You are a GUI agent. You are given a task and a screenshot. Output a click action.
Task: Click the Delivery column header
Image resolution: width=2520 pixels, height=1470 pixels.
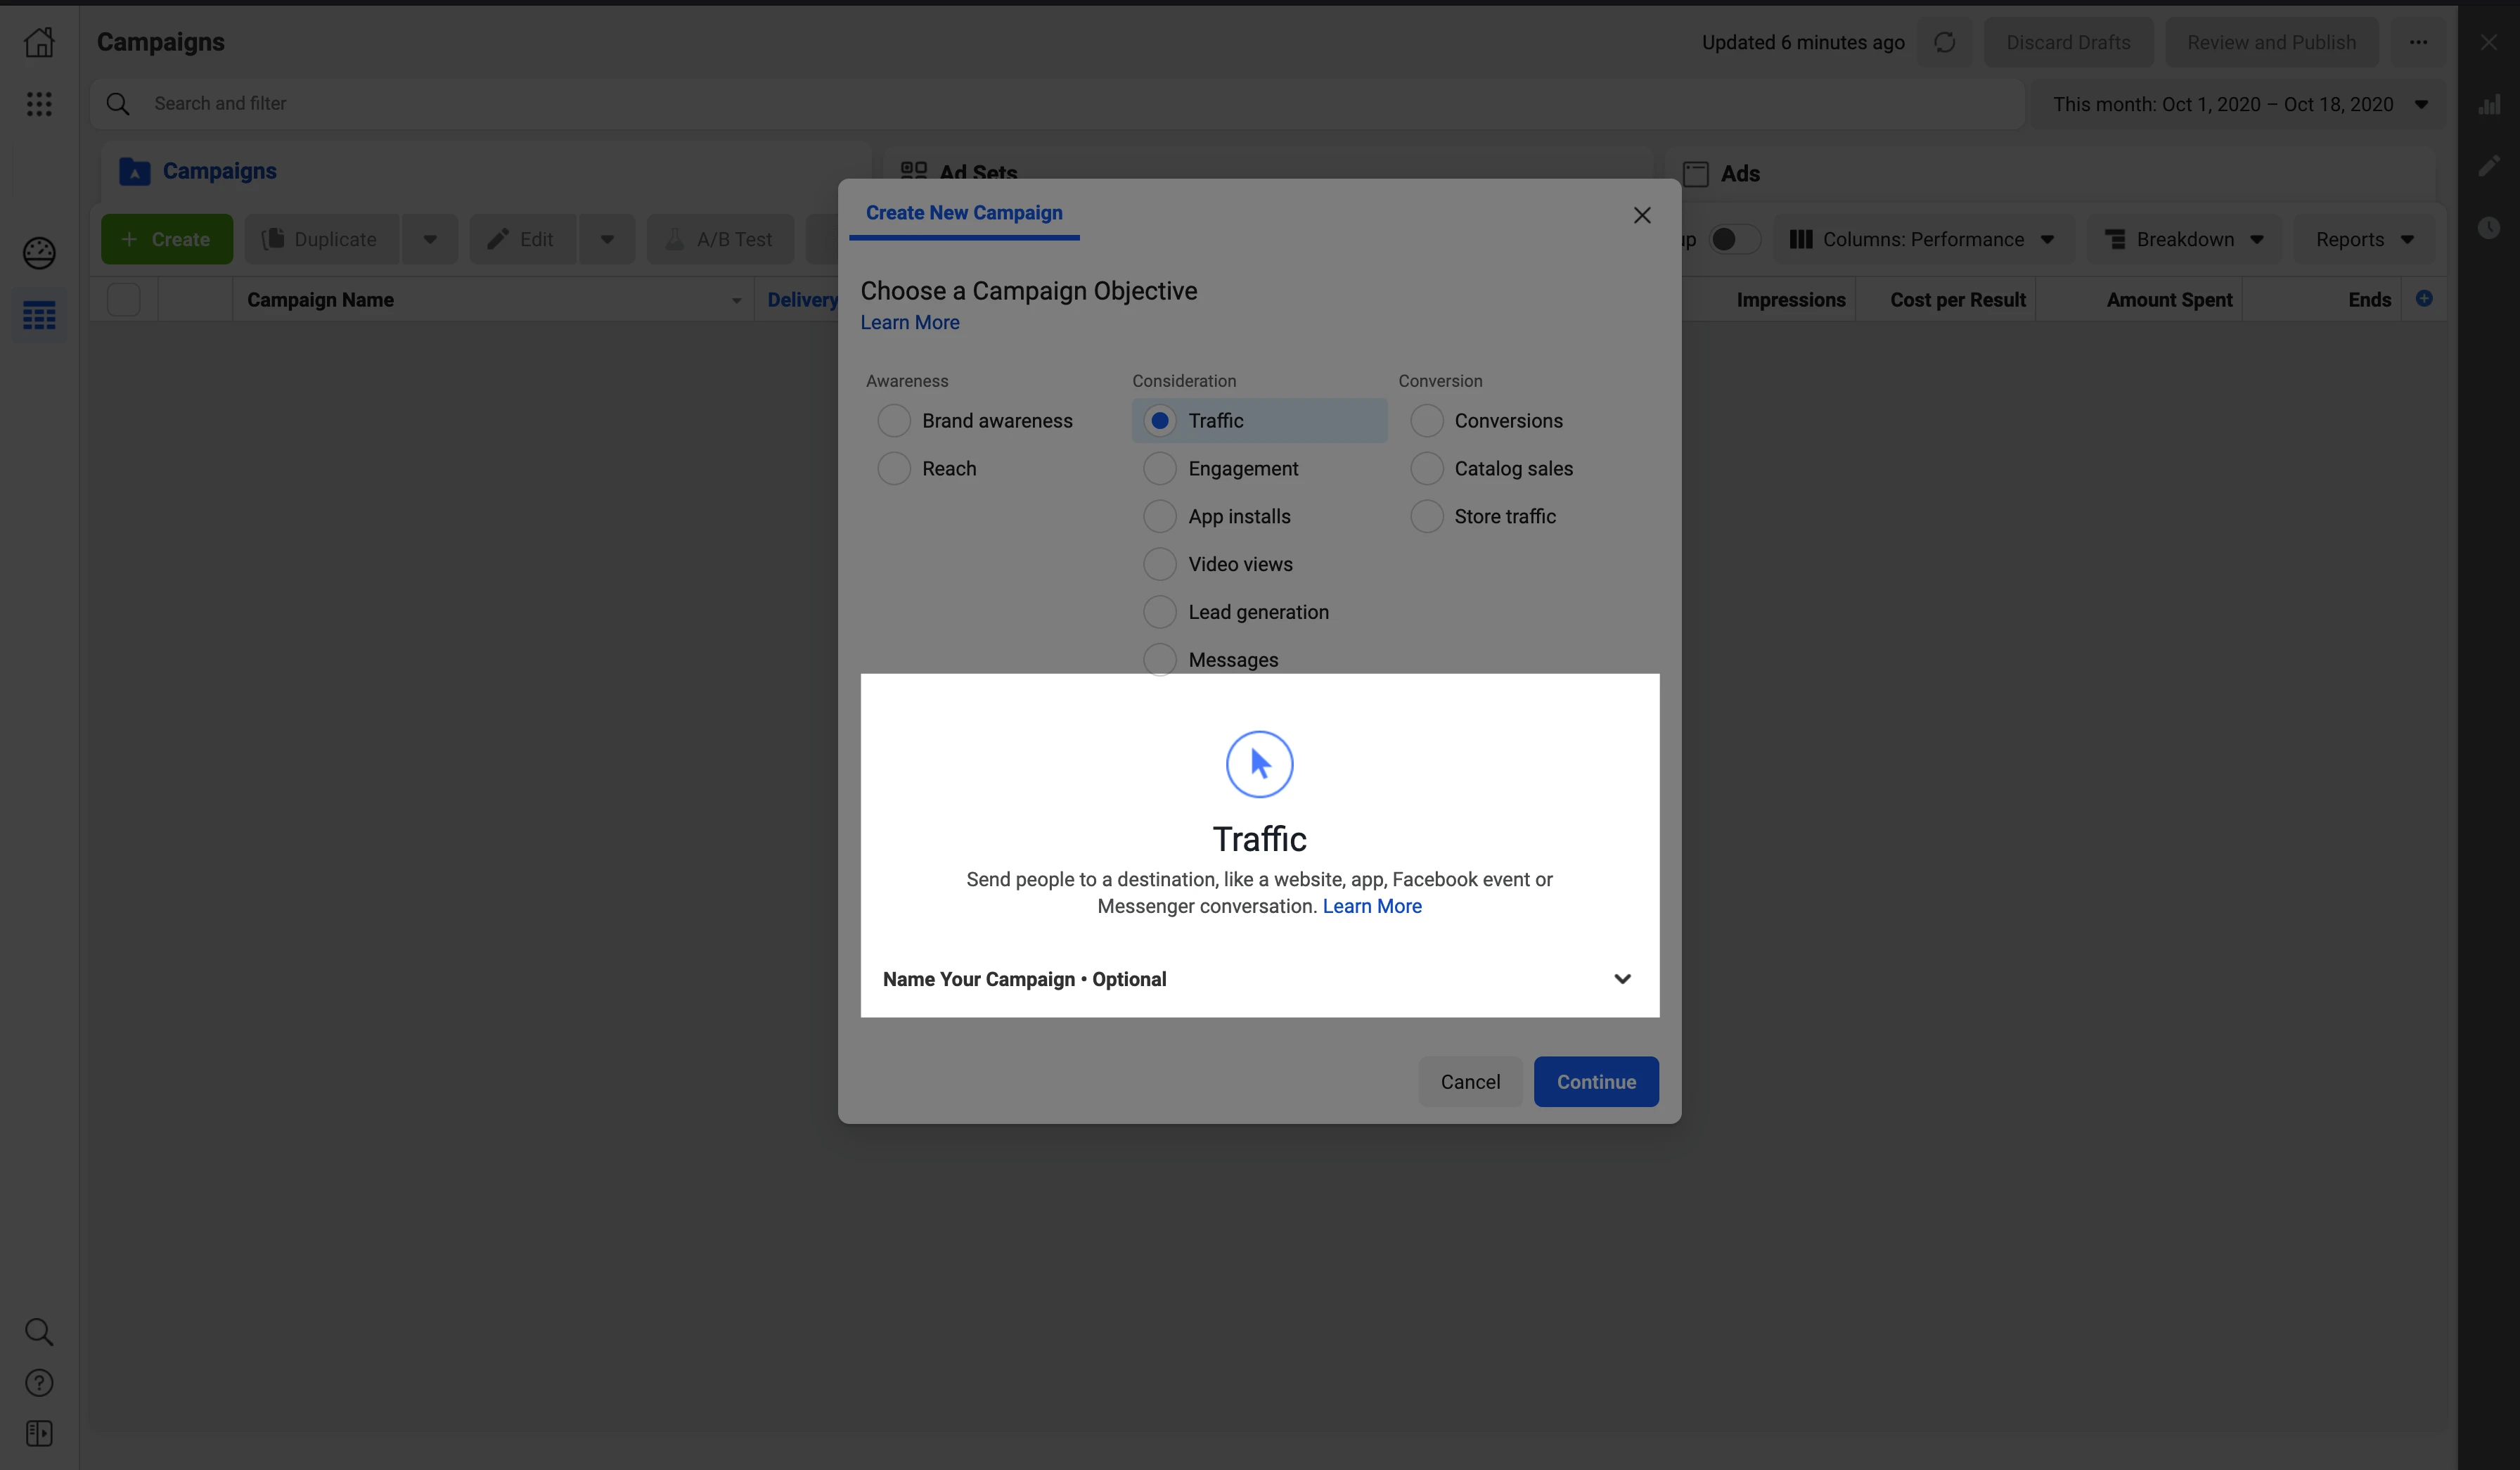coord(802,300)
